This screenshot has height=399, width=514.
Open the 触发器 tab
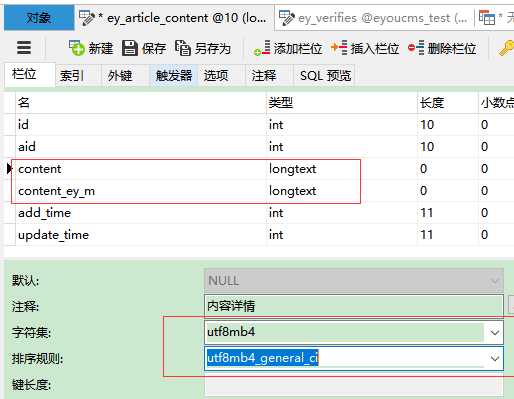(x=173, y=76)
